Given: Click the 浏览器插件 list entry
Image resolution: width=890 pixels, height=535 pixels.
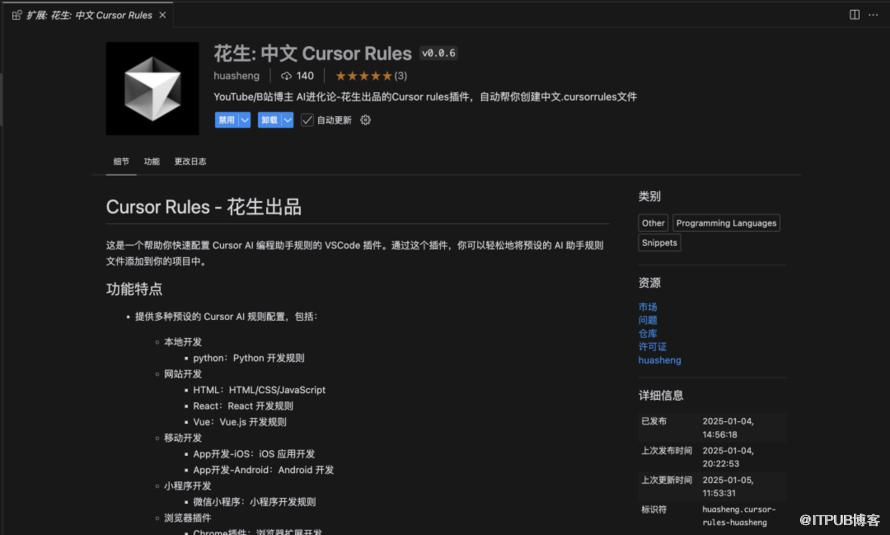Looking at the screenshot, I should [x=187, y=518].
